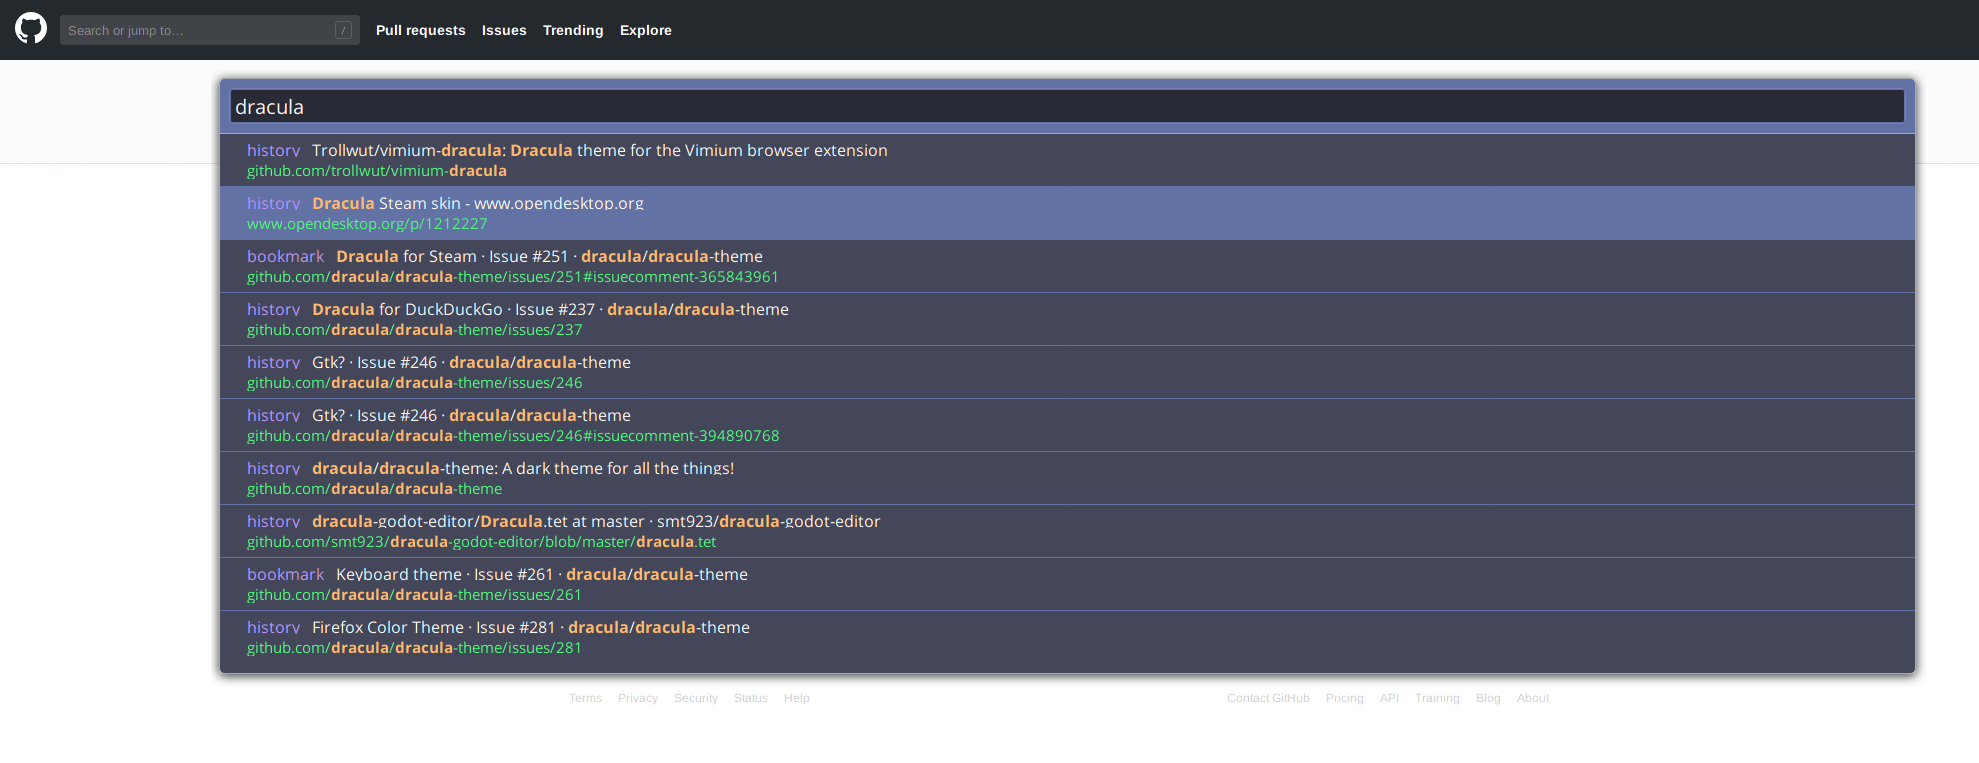Open github.com/trollwut/vimium-dracula URL line

[377, 171]
